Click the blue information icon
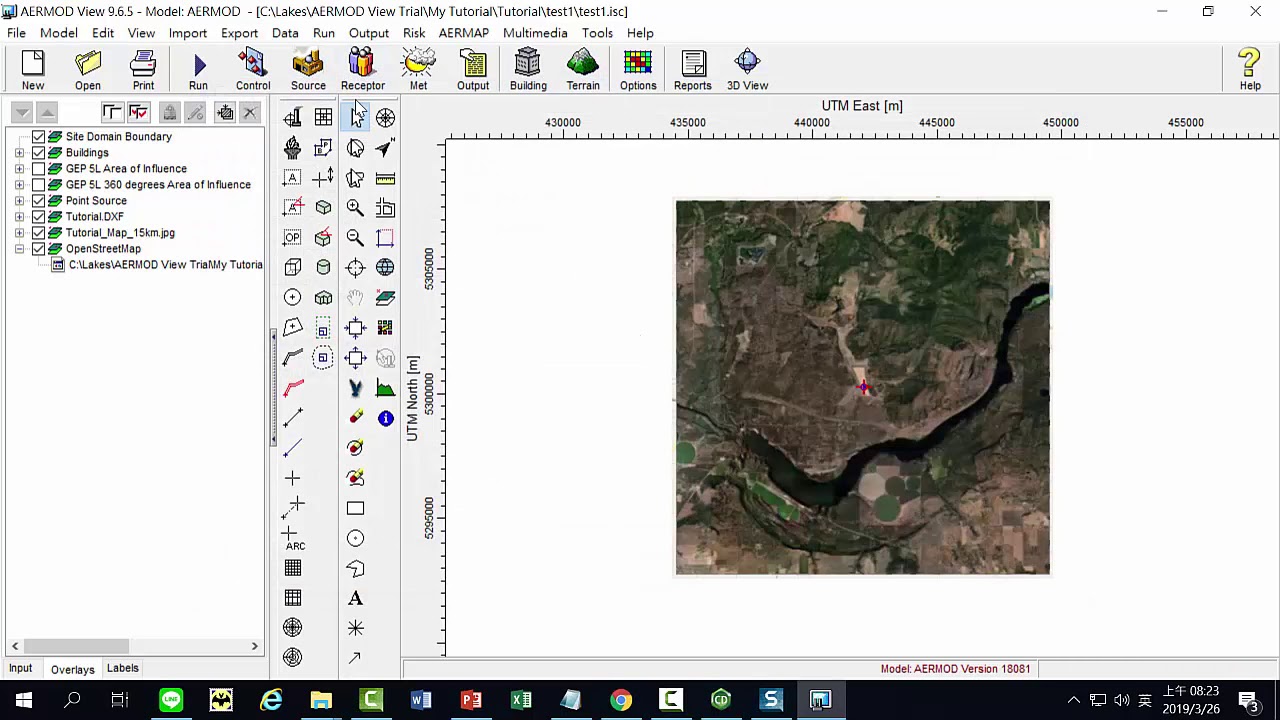1280x720 pixels. click(385, 418)
